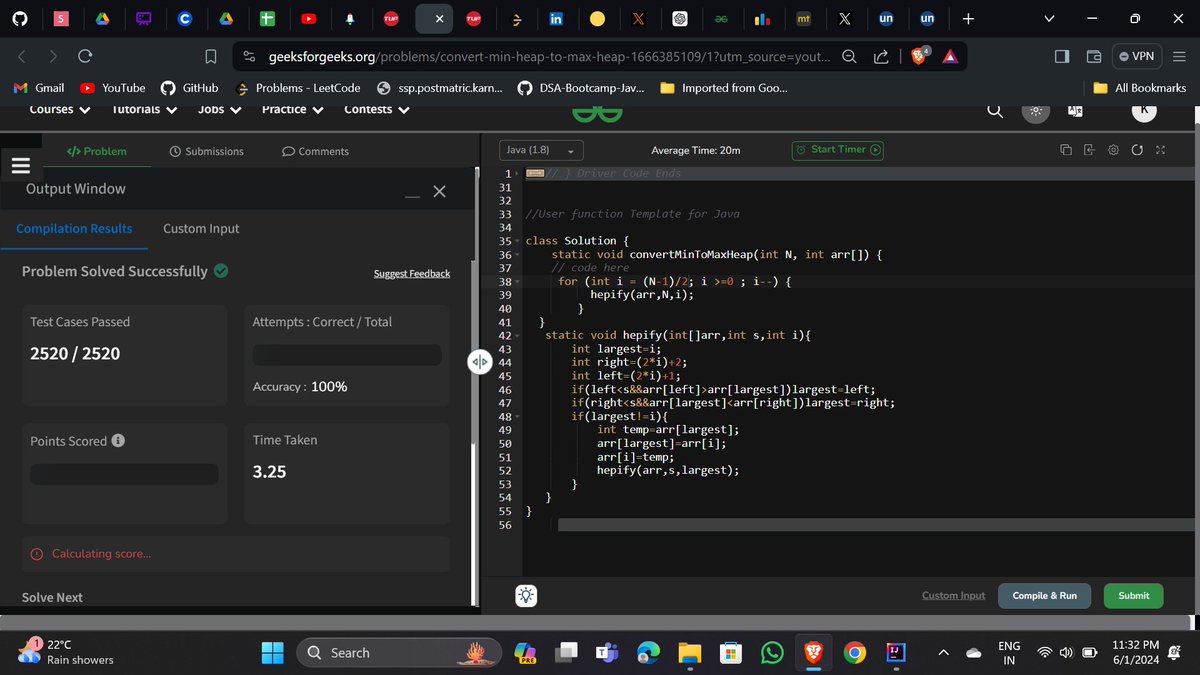Screen dimensions: 1200x675
Task: Select the Custom Input tab in the Output Window
Action: 201,228
